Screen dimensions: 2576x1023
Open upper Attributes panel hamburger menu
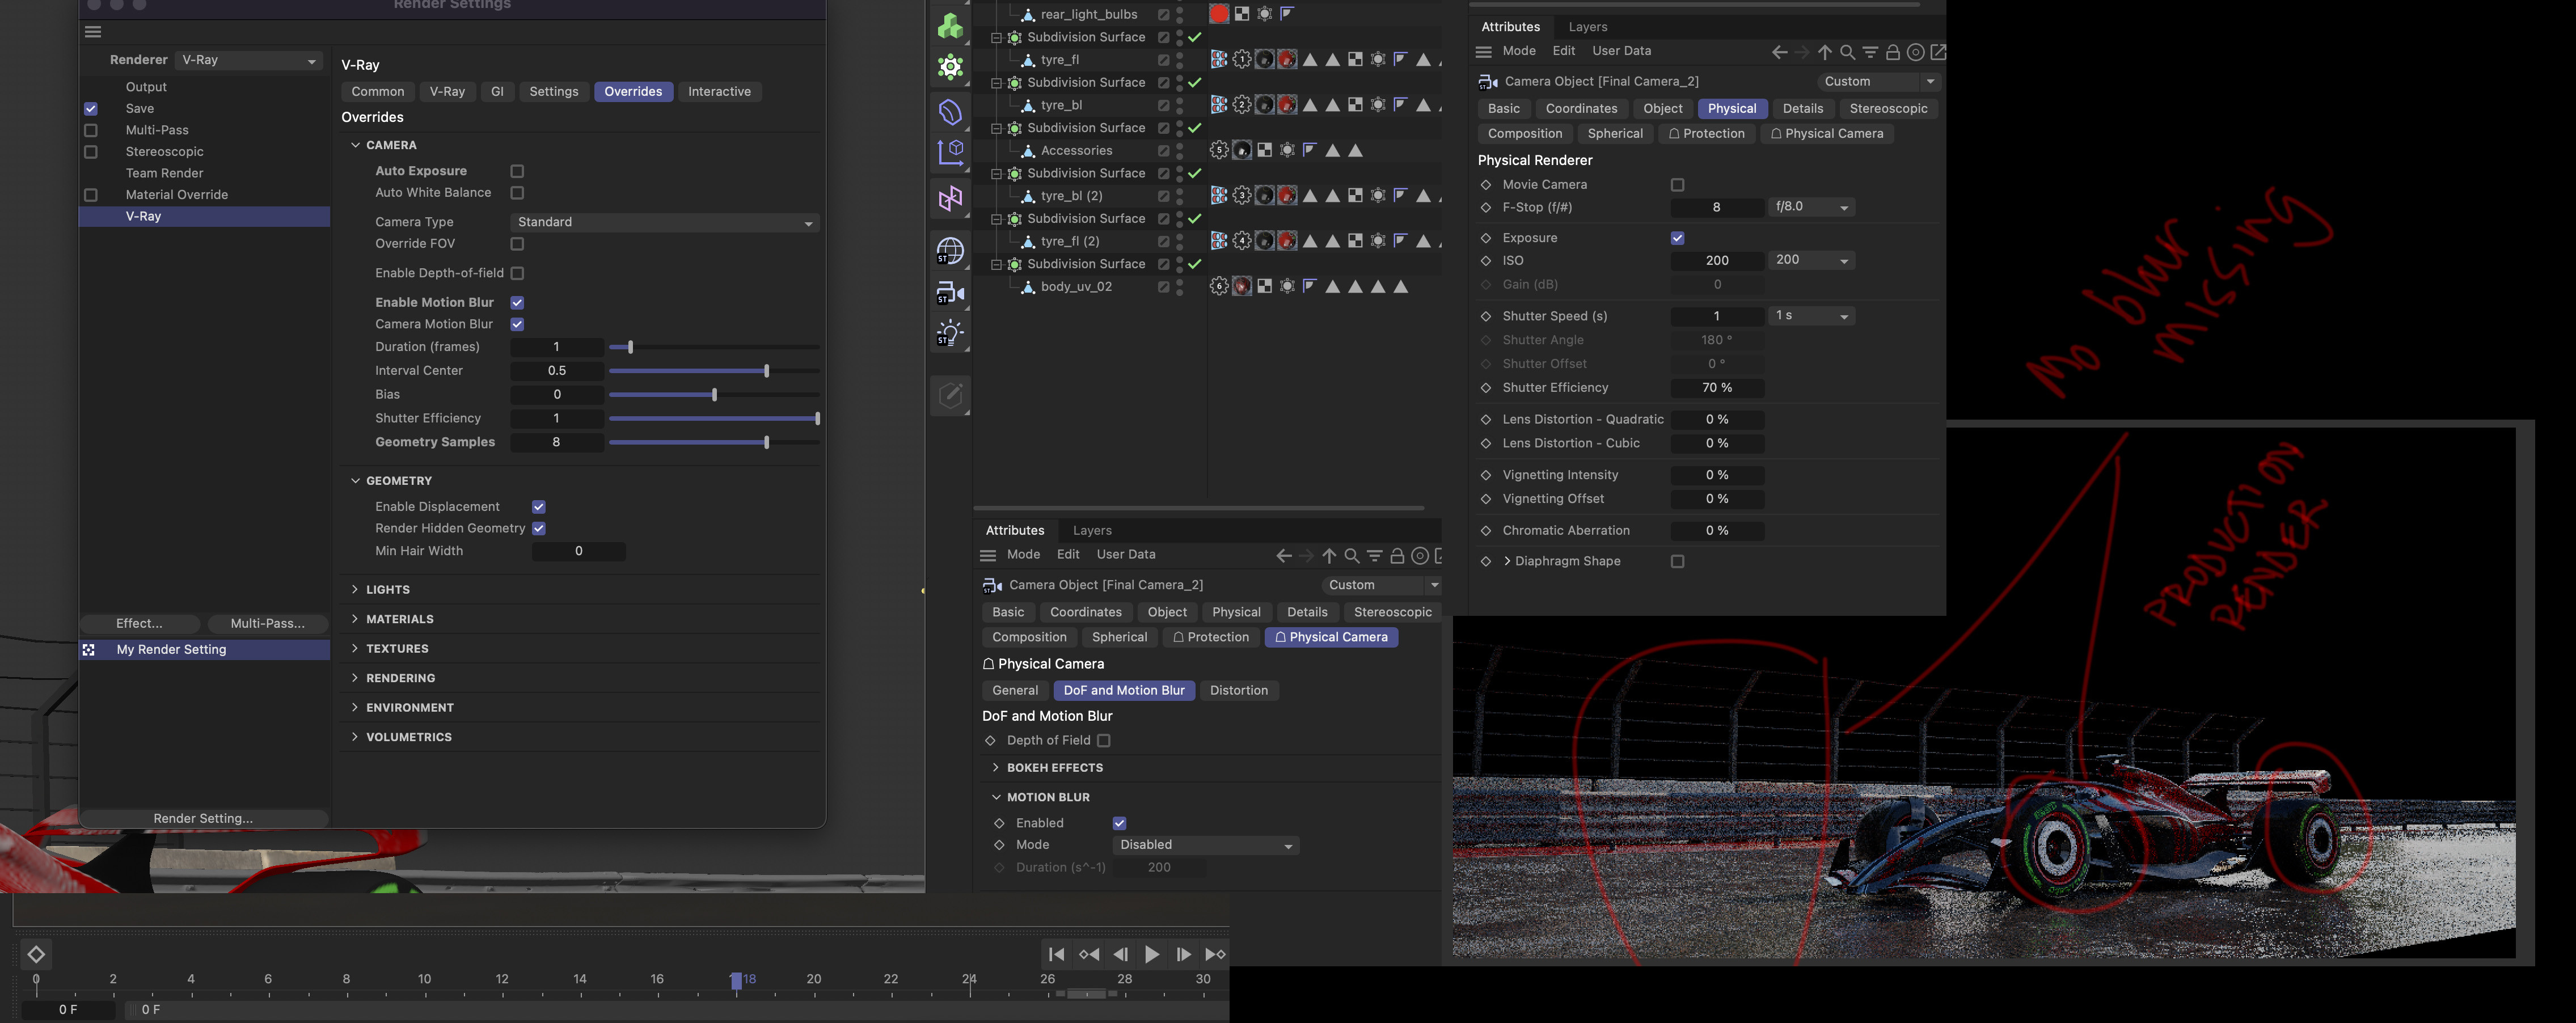pos(1483,52)
